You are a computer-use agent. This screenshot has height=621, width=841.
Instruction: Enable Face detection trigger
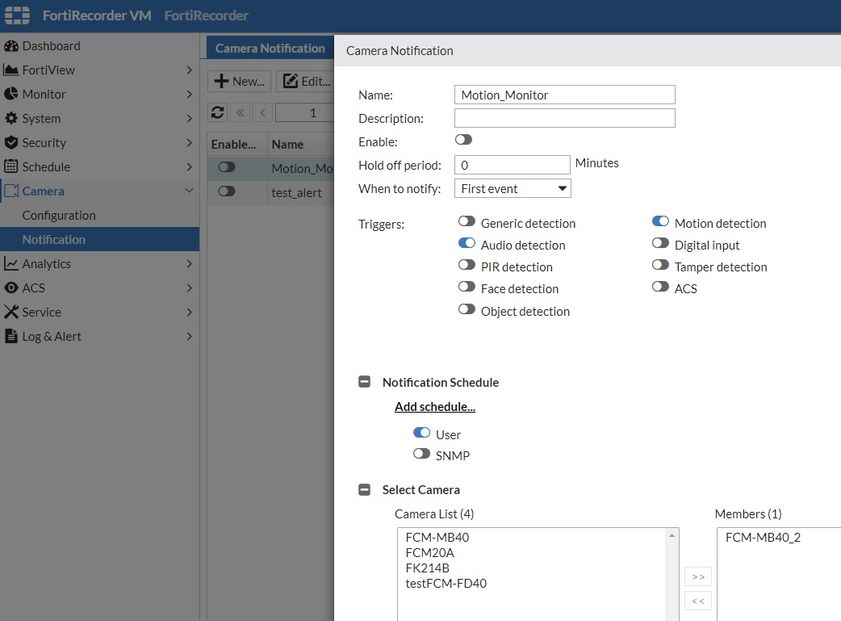[x=467, y=286]
